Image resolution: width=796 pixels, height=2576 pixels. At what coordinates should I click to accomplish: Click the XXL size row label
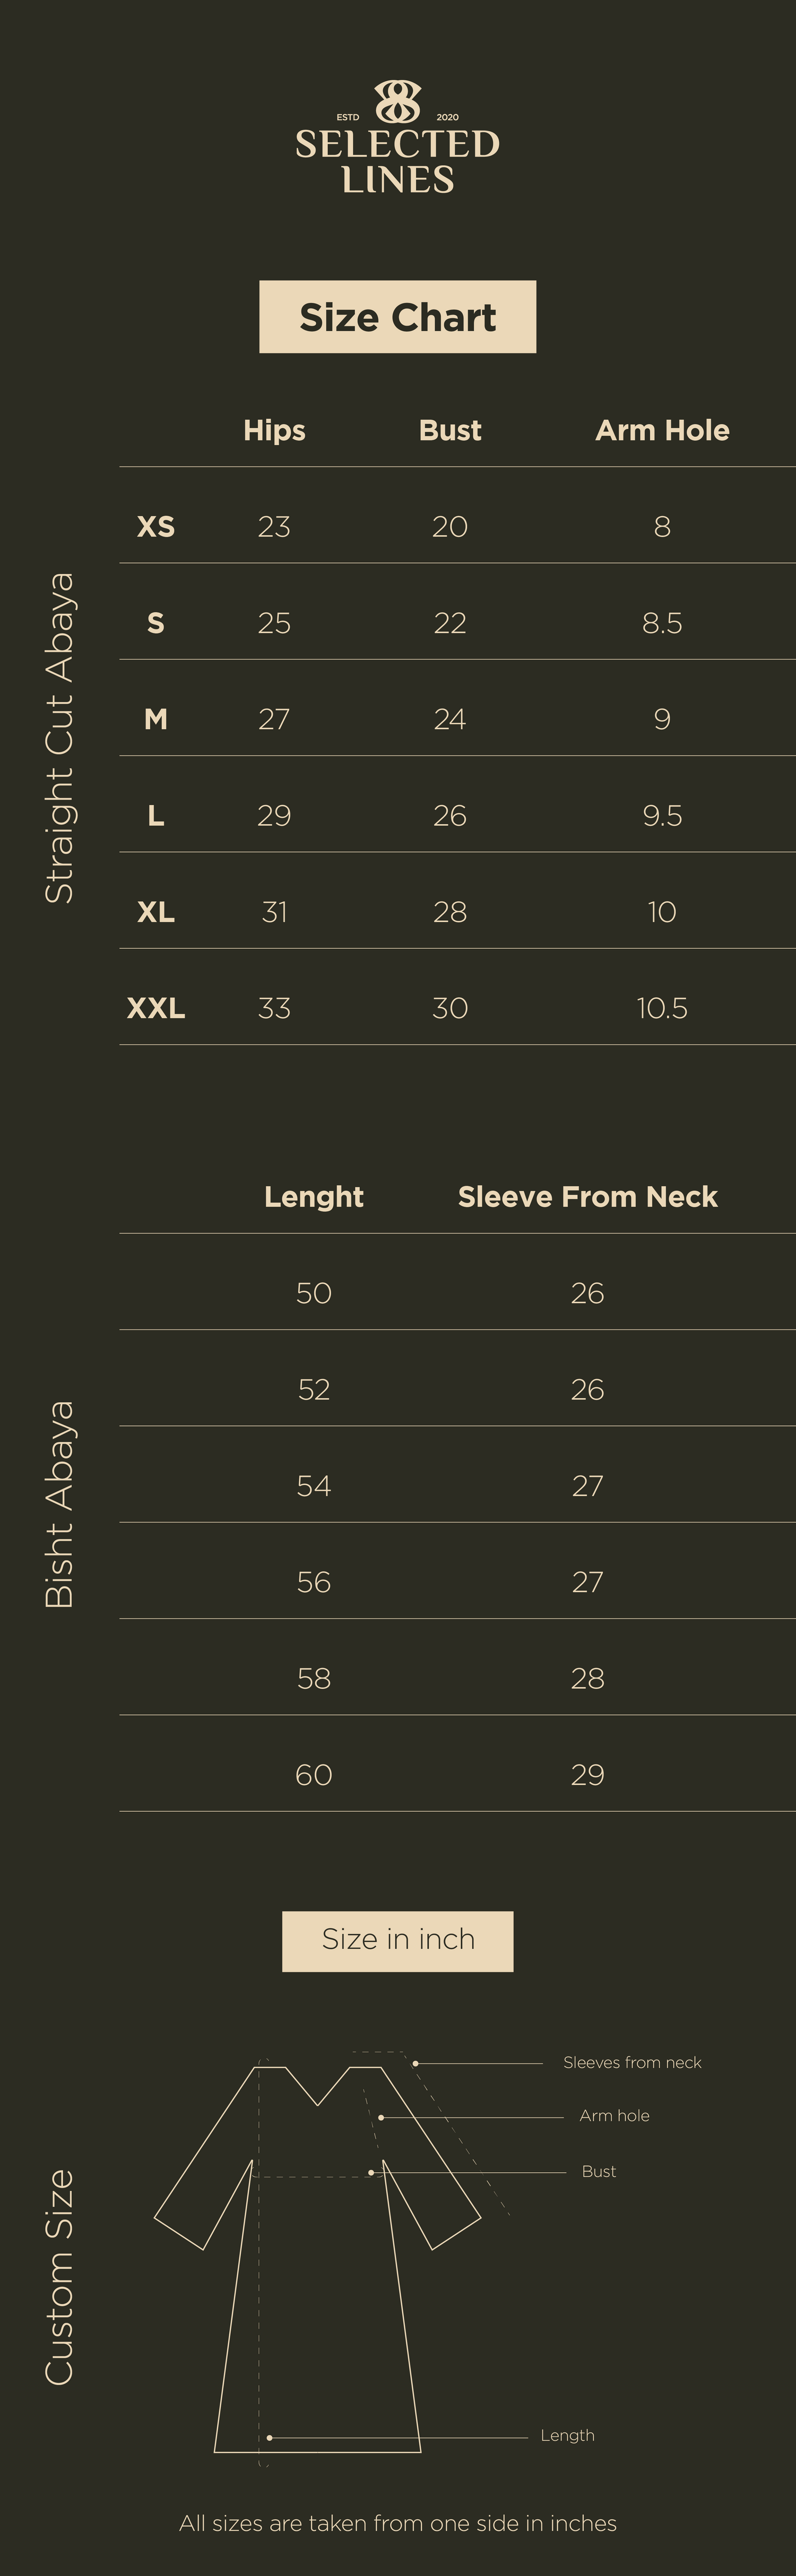[156, 1008]
